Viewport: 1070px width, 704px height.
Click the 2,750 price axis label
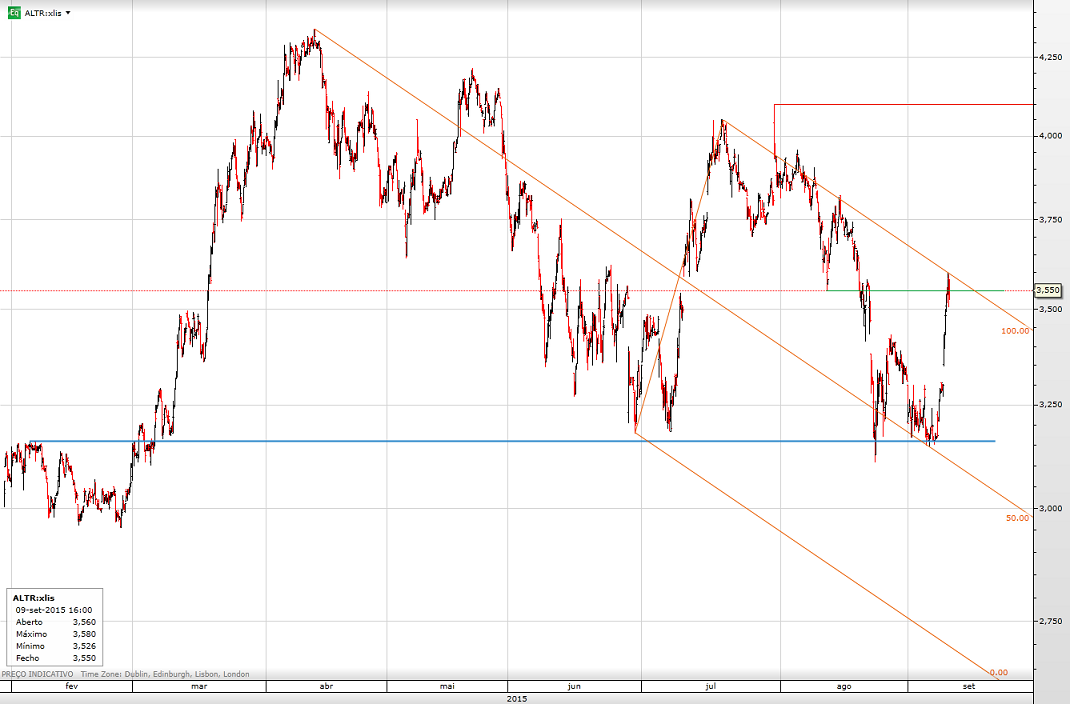pos(1050,621)
